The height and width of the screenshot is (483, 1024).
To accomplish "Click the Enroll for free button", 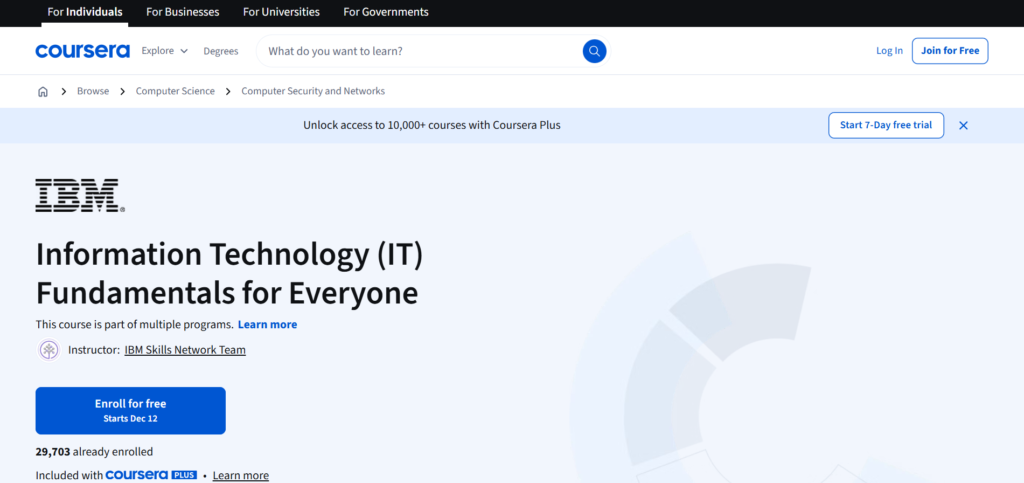I will point(130,410).
